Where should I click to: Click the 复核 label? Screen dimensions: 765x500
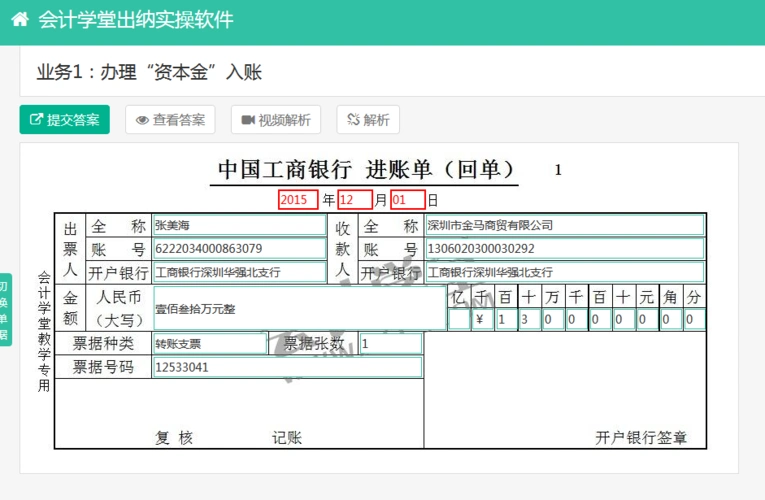point(174,438)
